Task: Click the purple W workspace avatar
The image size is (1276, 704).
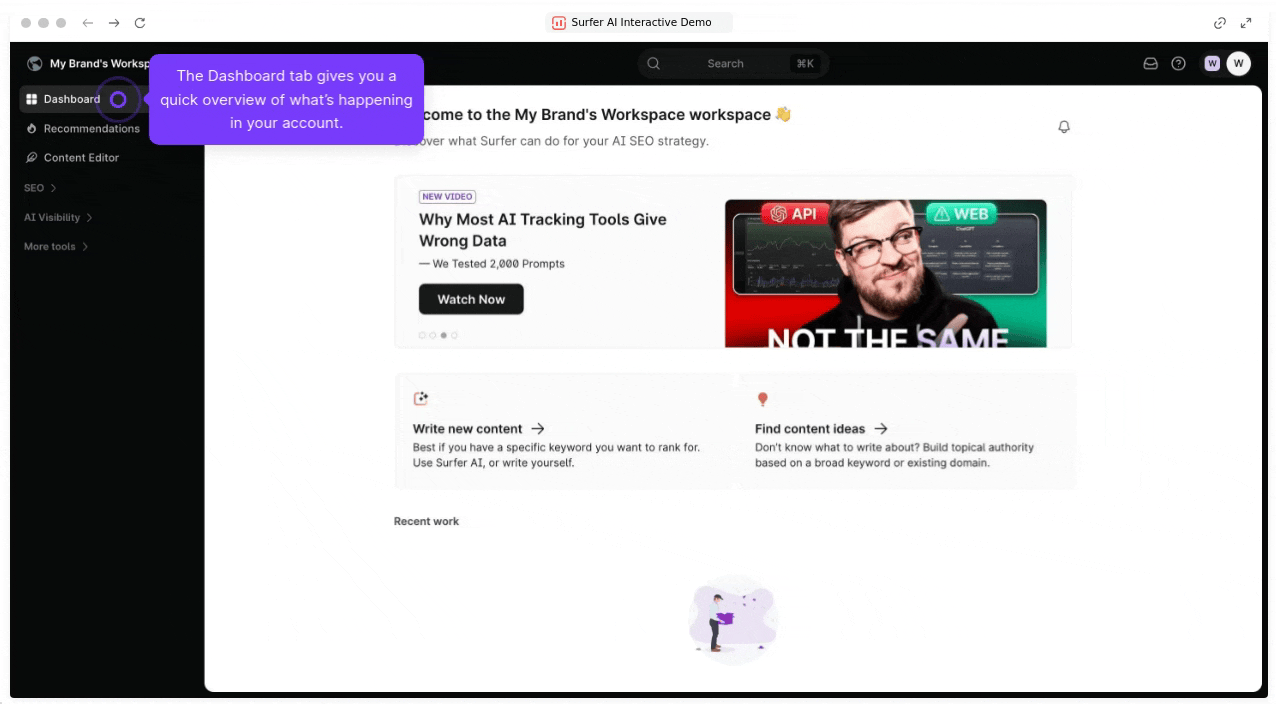Action: [1212, 63]
